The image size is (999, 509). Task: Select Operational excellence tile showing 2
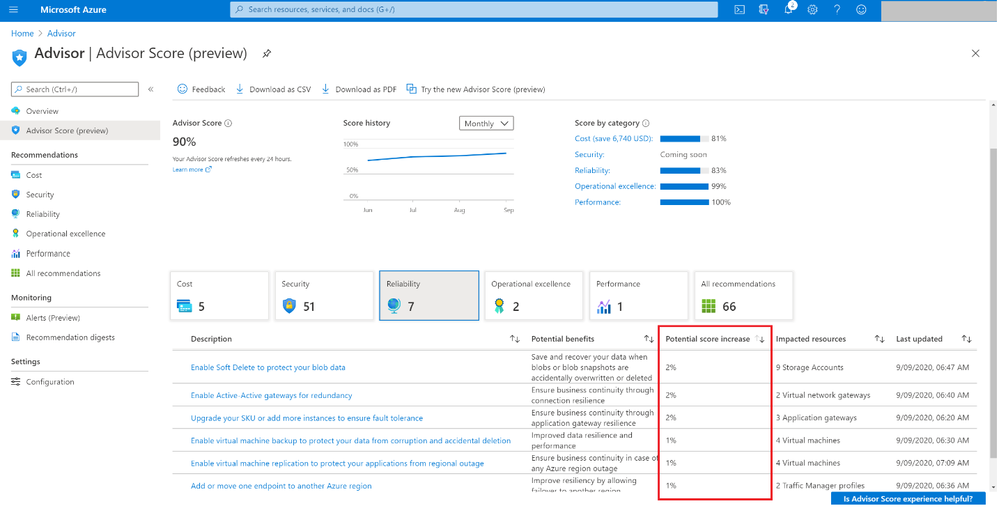coord(534,296)
